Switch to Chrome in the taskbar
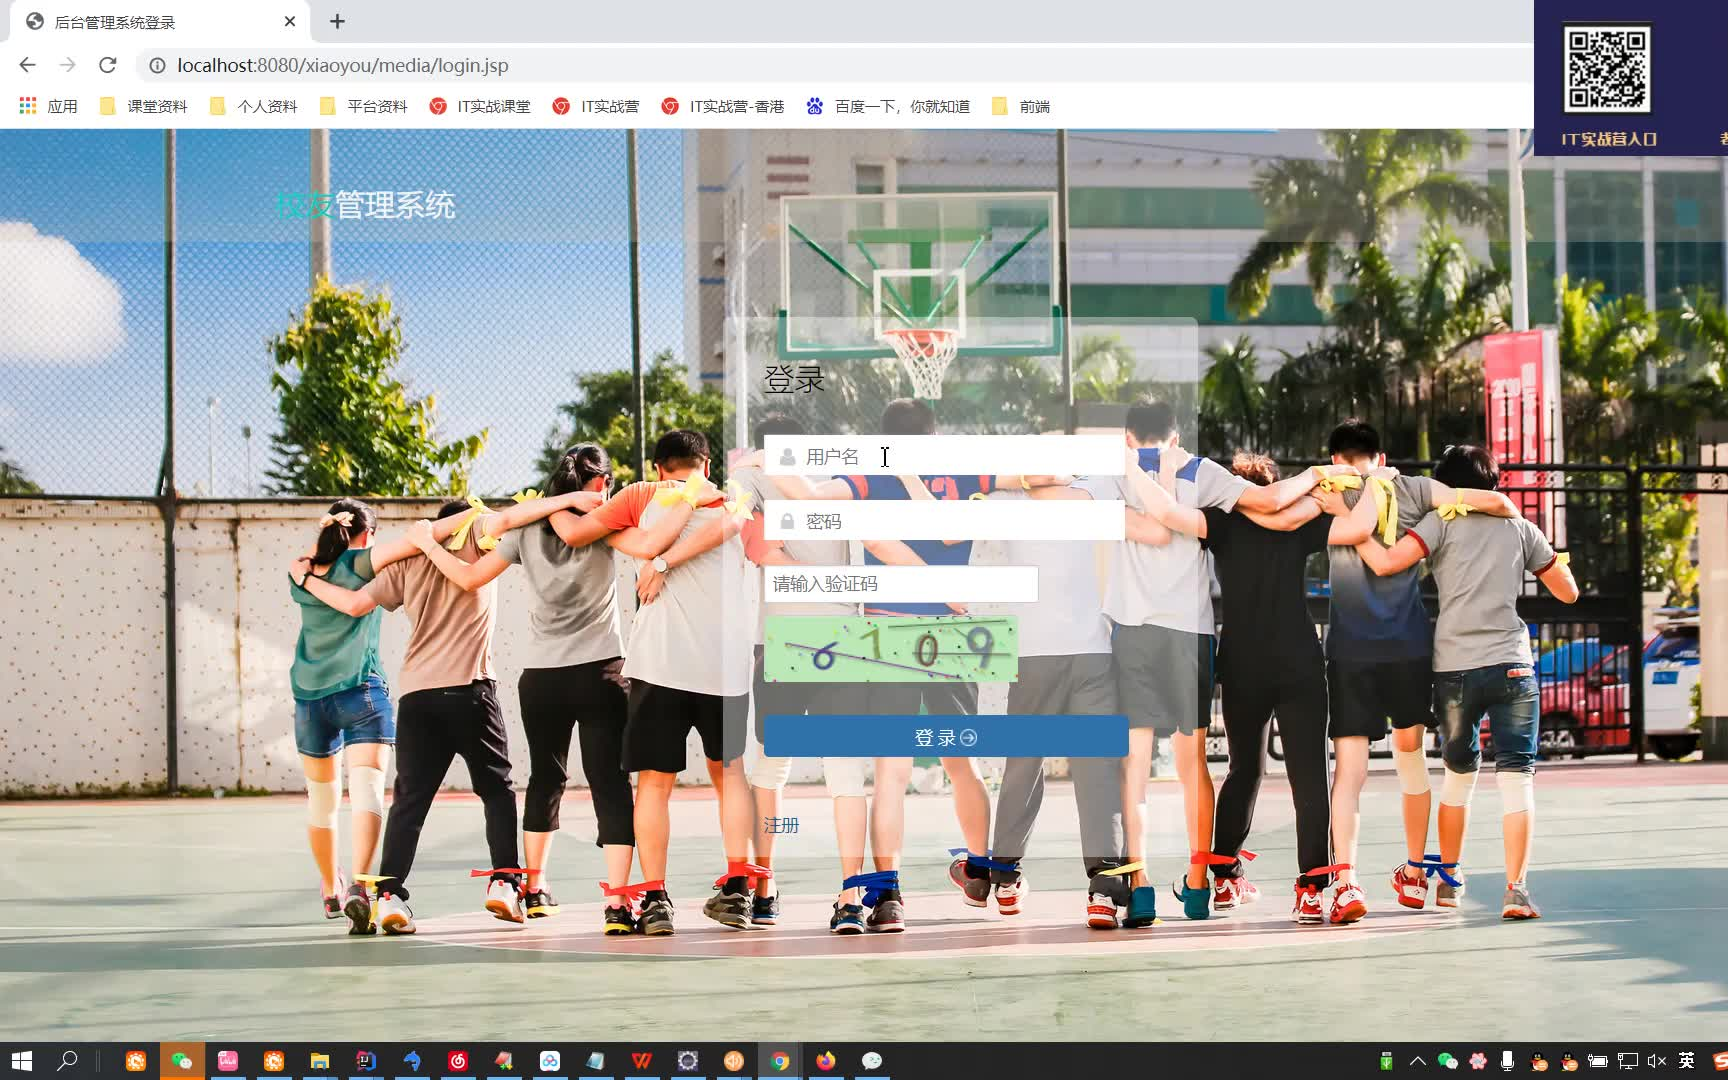The image size is (1728, 1080). click(x=780, y=1061)
